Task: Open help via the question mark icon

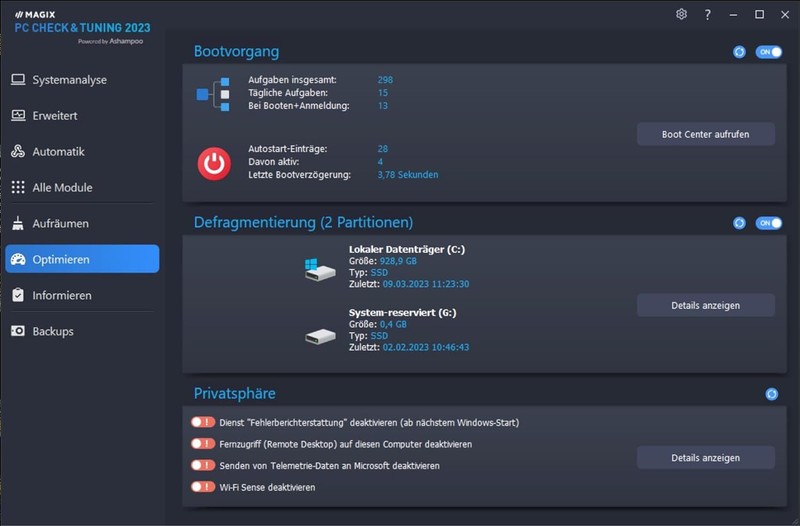Action: [708, 15]
